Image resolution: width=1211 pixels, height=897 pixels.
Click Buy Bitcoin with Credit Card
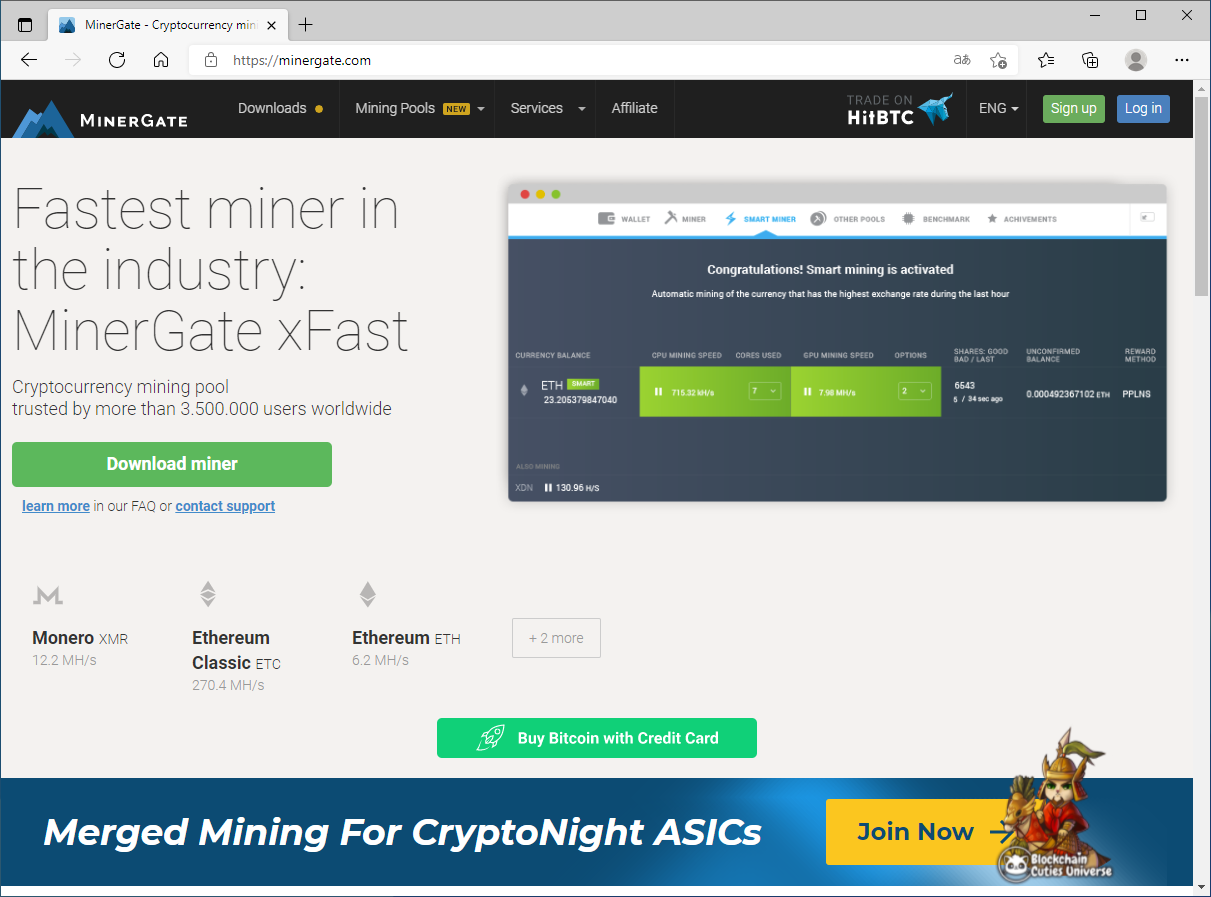tap(597, 738)
